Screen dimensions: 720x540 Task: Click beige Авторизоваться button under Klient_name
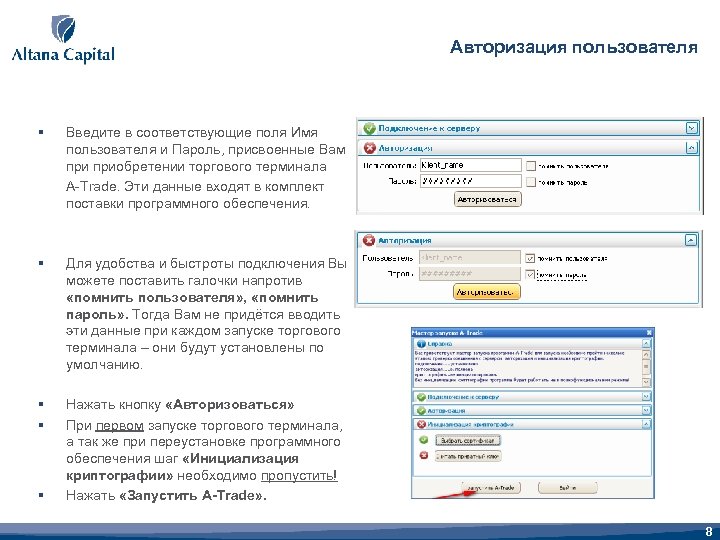488,199
